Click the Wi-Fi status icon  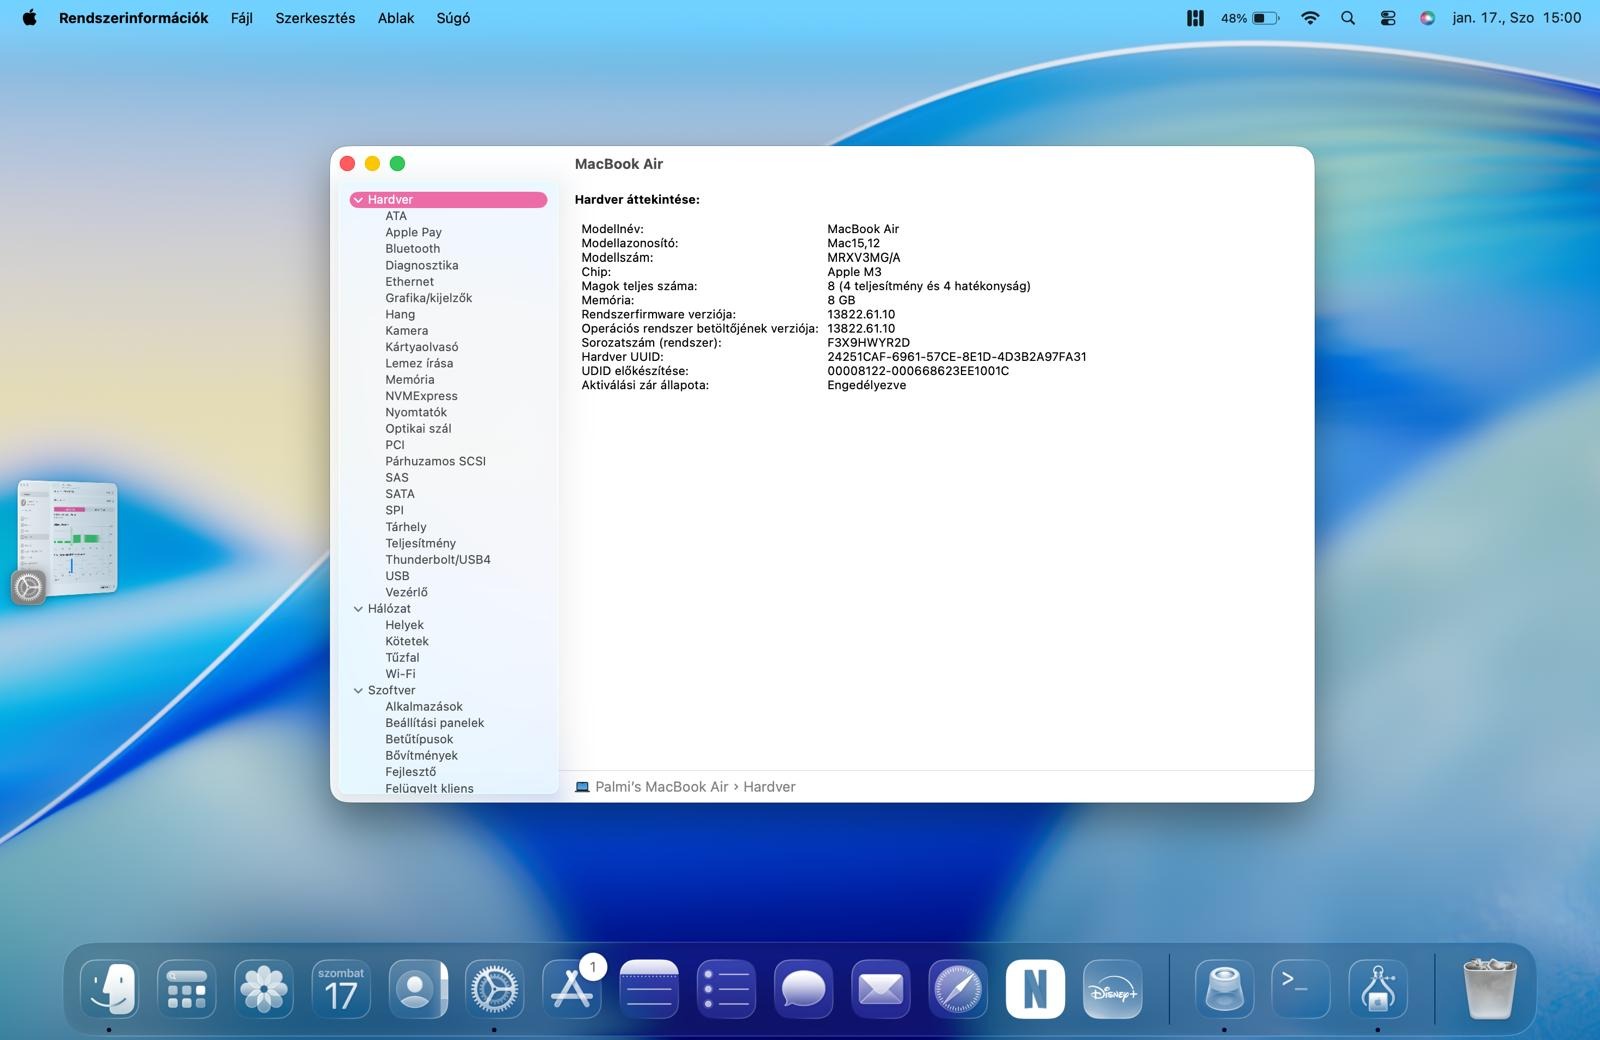(x=1310, y=18)
